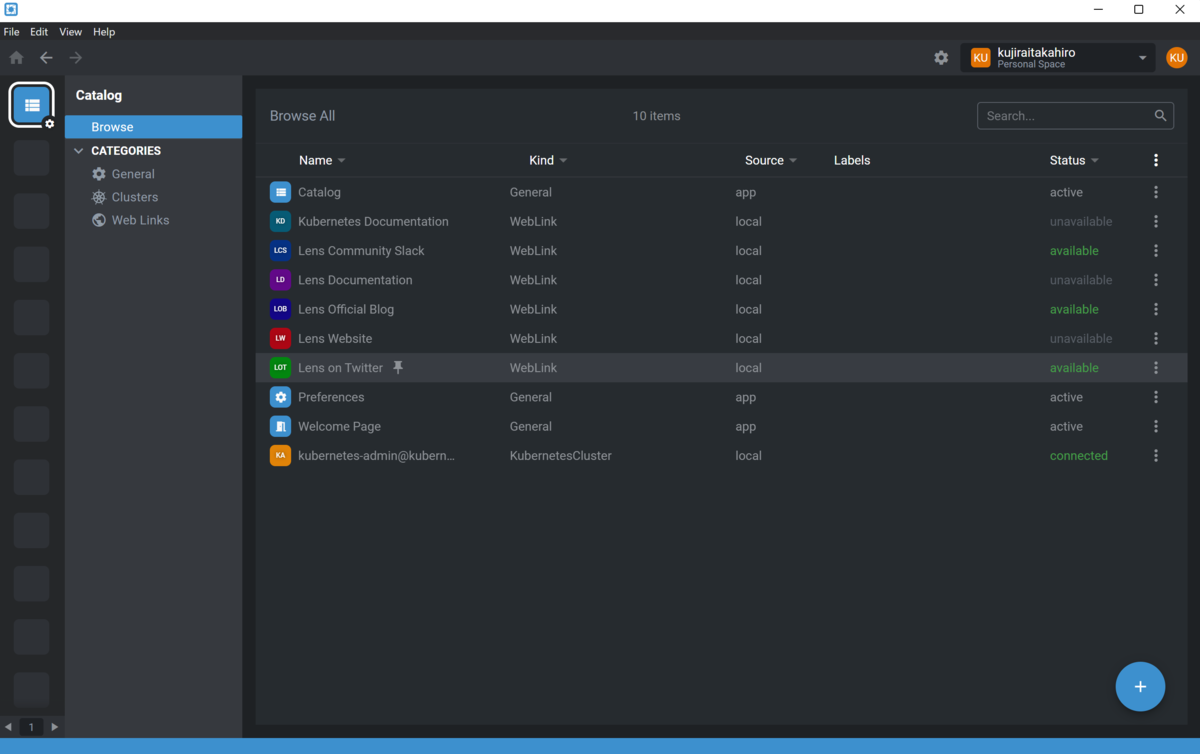The image size is (1200, 754).
Task: Maximize the Lens window
Action: 1139,10
